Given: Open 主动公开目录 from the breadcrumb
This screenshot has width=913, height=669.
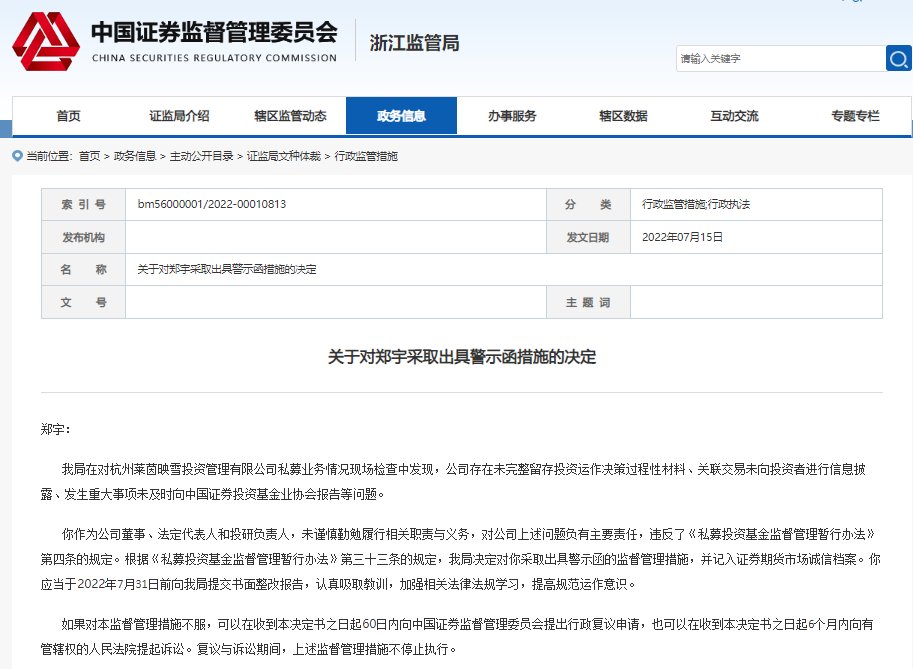Looking at the screenshot, I should point(200,155).
